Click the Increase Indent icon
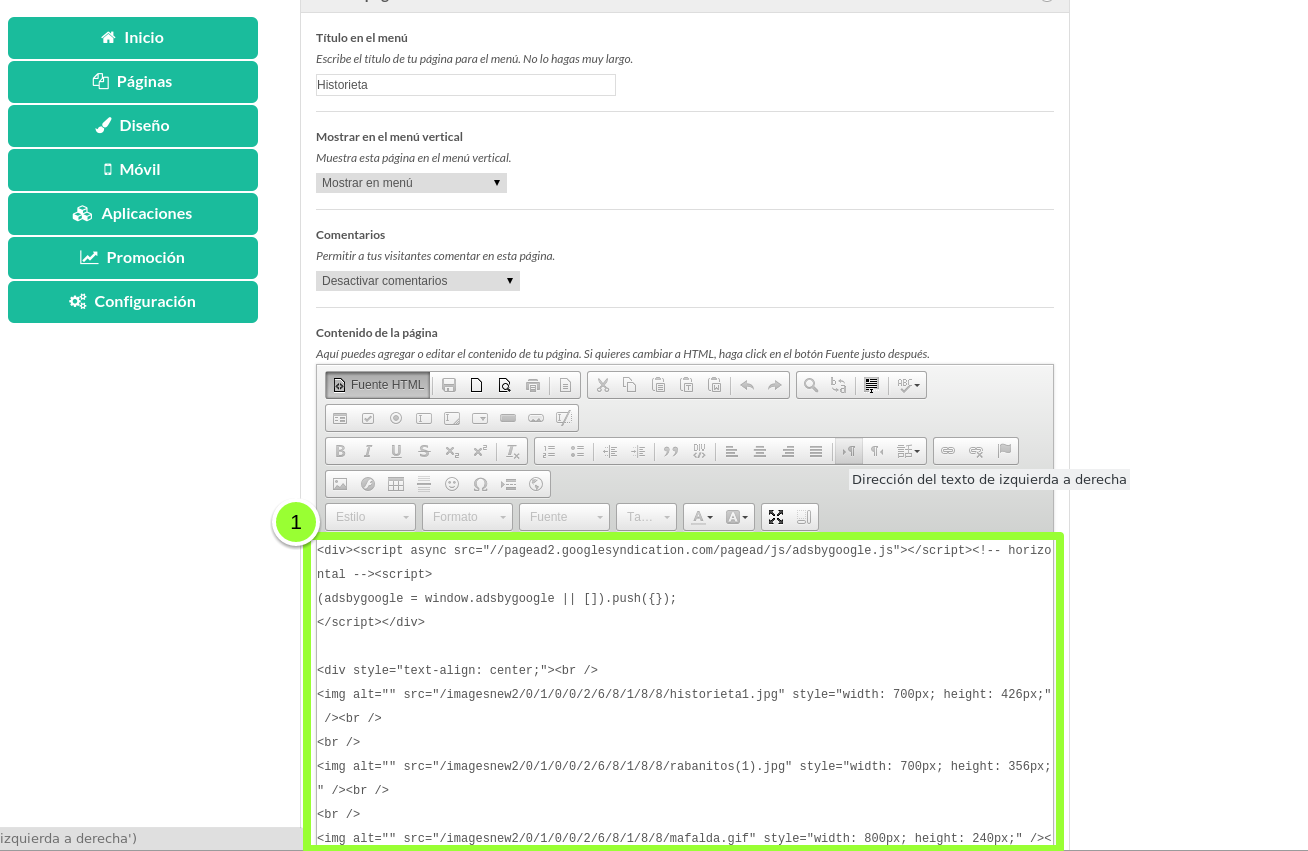This screenshot has height=851, width=1308. 638,451
